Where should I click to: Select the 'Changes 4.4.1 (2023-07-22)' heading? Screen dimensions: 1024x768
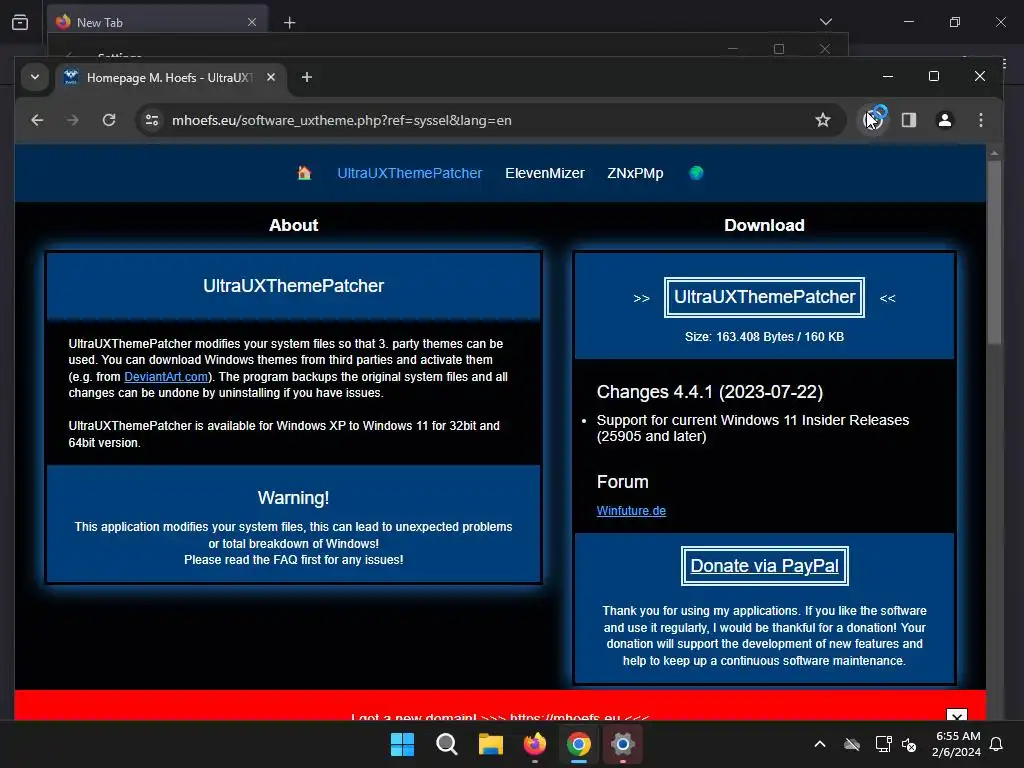[709, 392]
